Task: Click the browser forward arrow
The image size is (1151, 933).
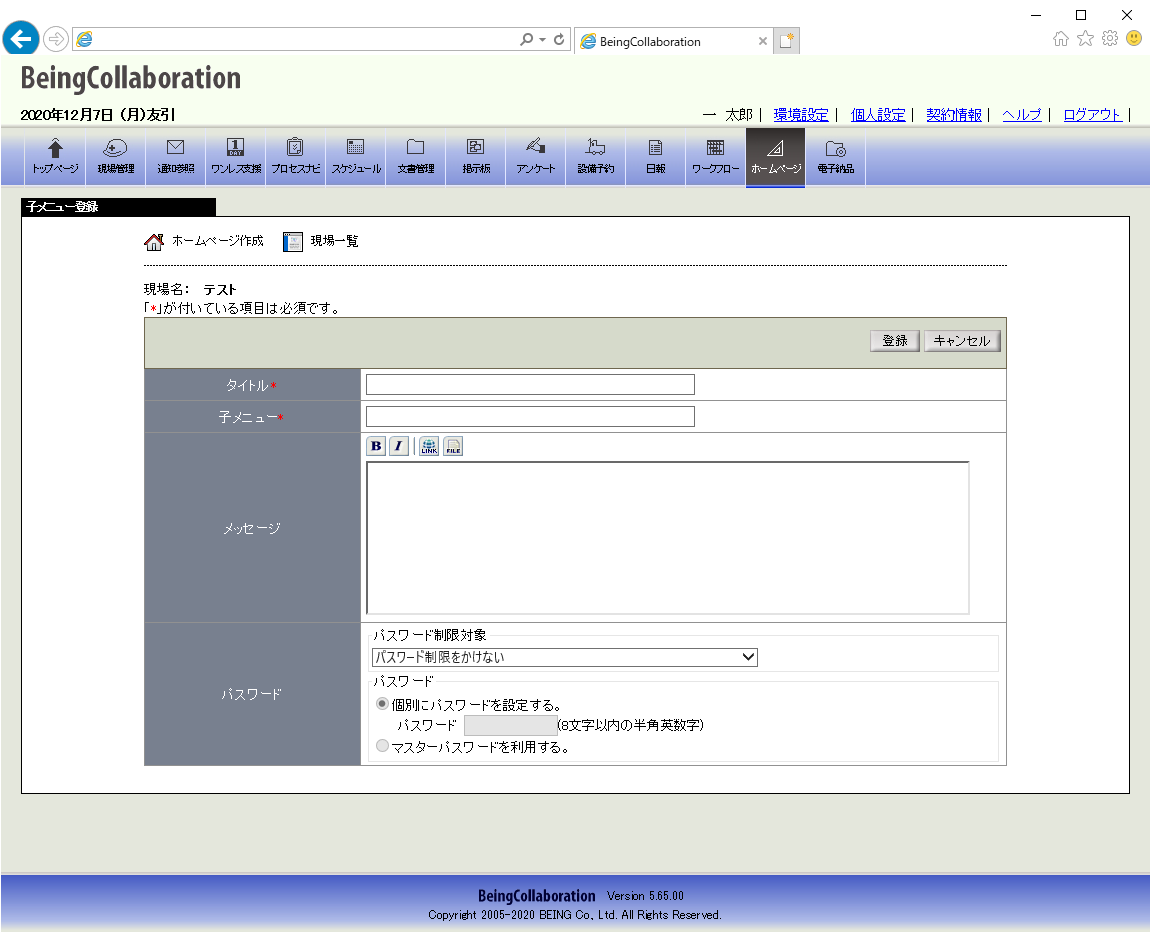Action: coord(56,39)
